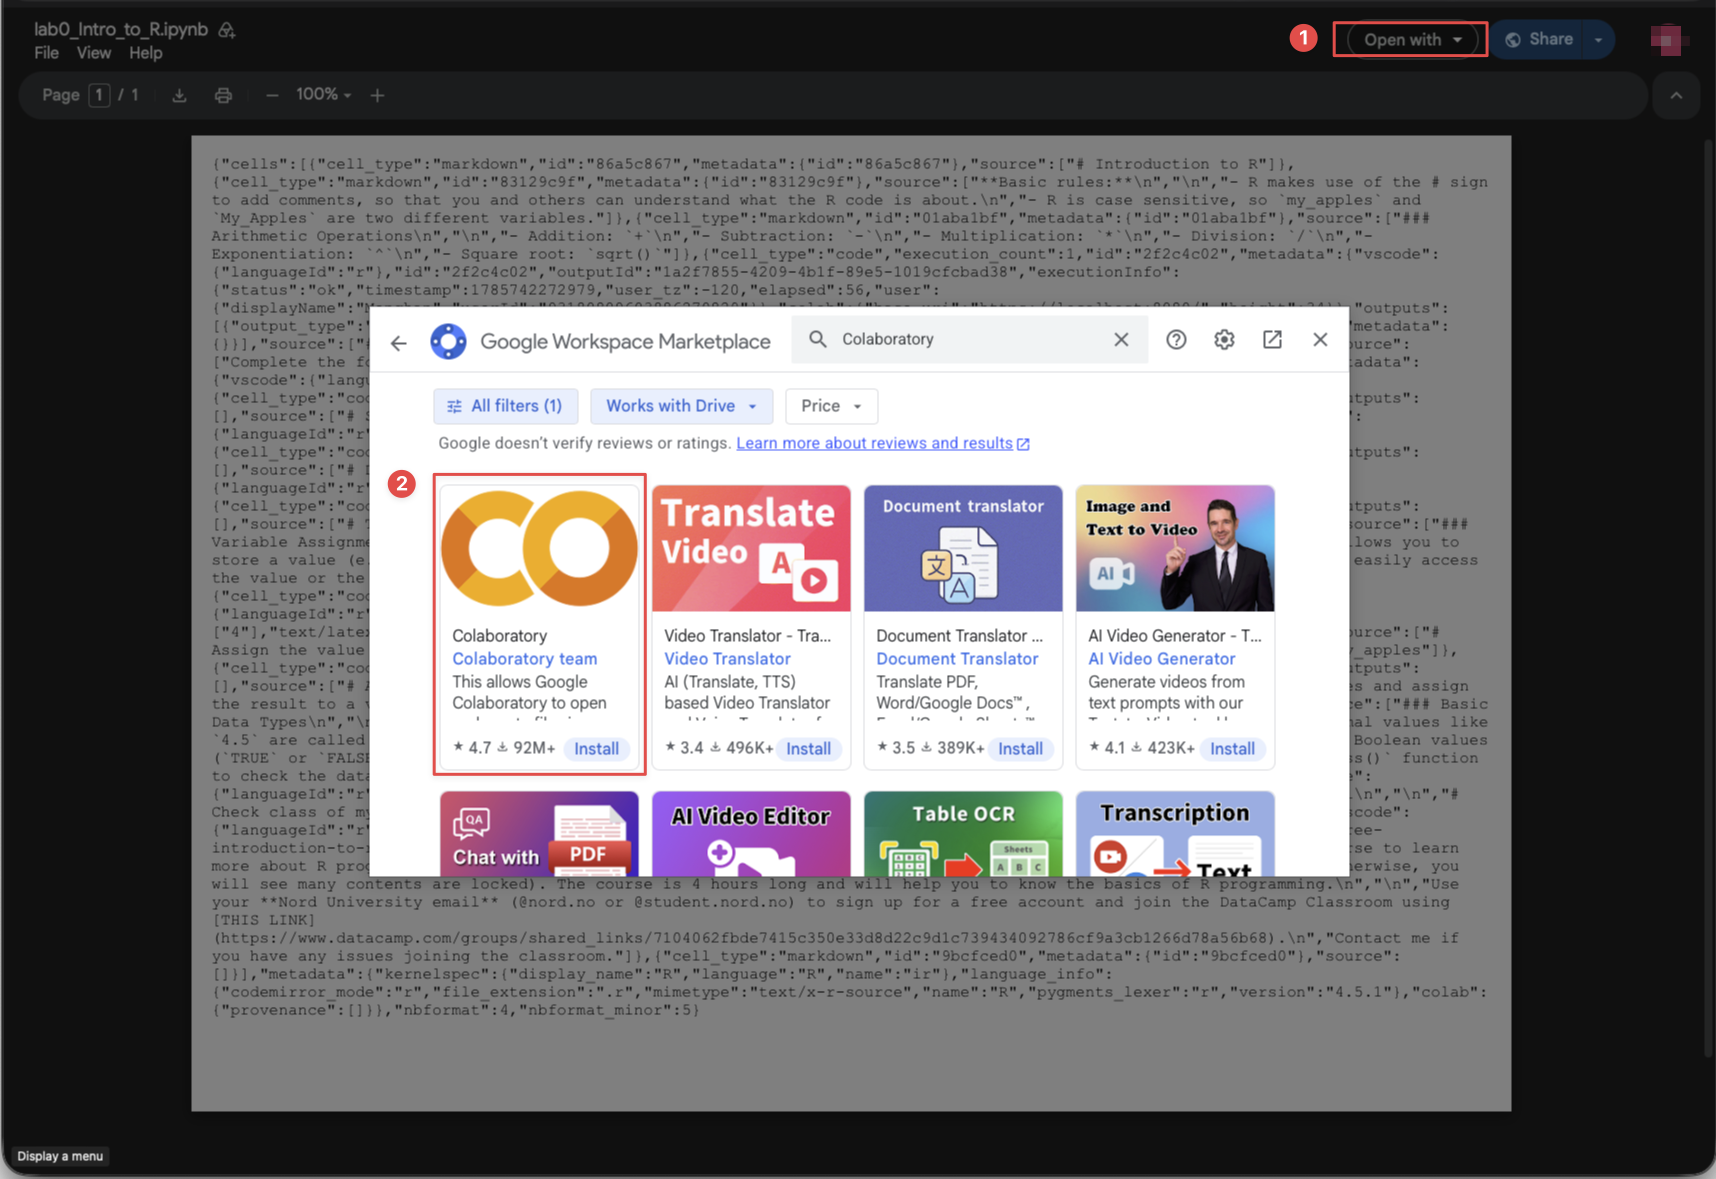Click the 389K+ downloads count
This screenshot has width=1716, height=1179.
point(953,748)
